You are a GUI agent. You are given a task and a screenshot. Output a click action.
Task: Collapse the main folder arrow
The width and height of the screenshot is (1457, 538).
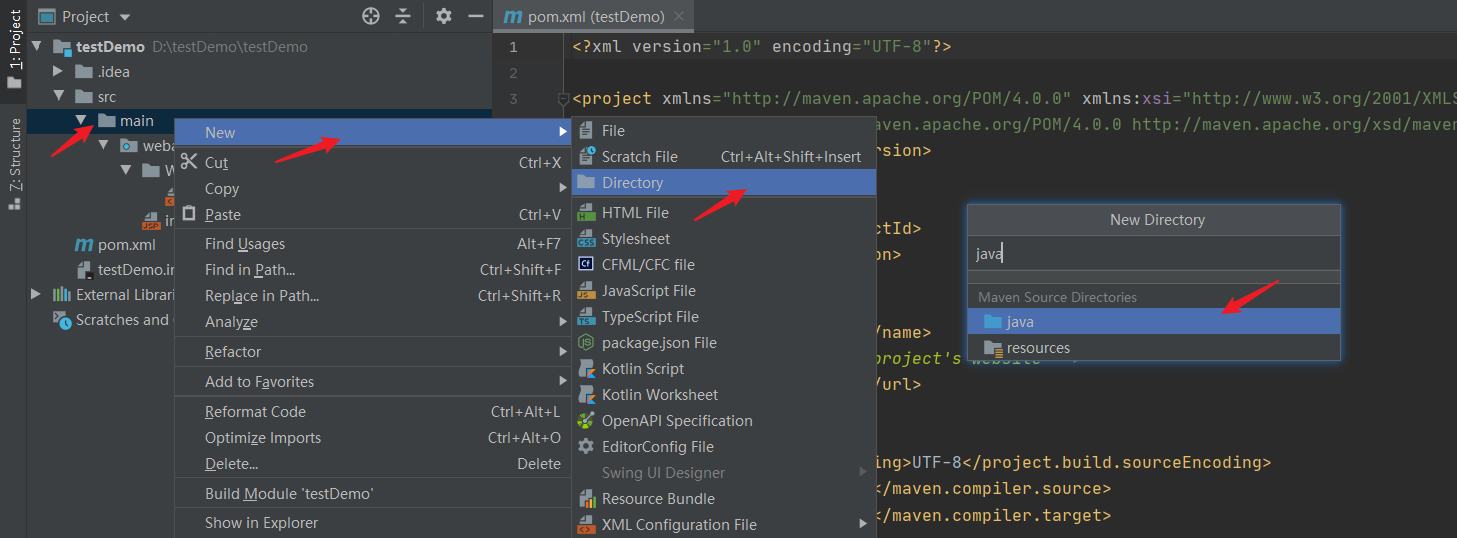(x=81, y=121)
